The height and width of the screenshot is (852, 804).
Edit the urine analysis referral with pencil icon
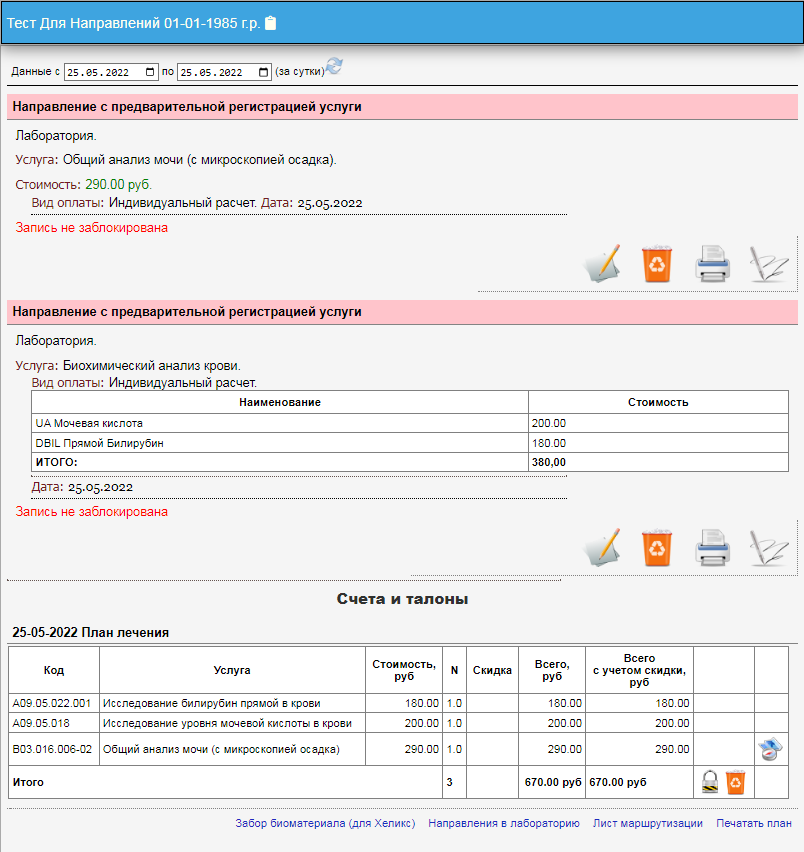pos(603,263)
